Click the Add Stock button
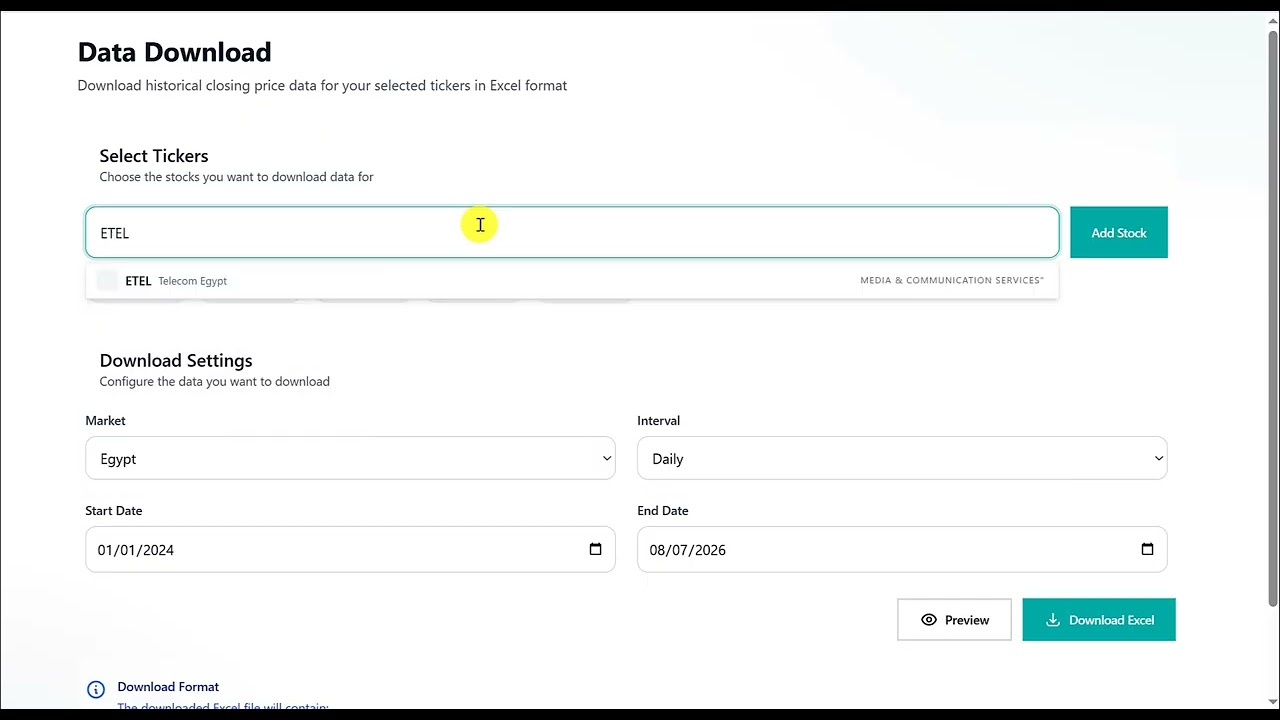 point(1118,232)
